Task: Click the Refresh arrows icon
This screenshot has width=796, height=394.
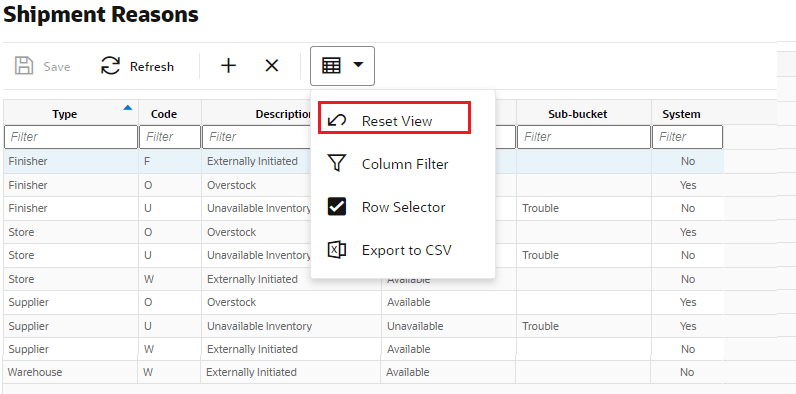Action: click(110, 66)
